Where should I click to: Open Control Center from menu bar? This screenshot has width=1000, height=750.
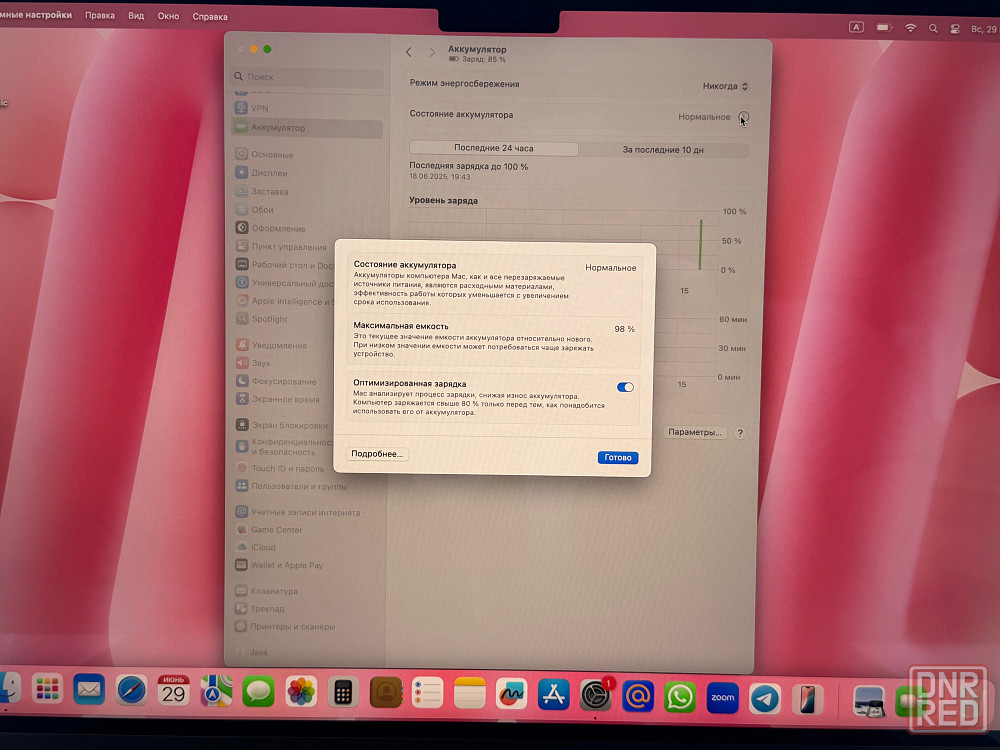coord(955,29)
